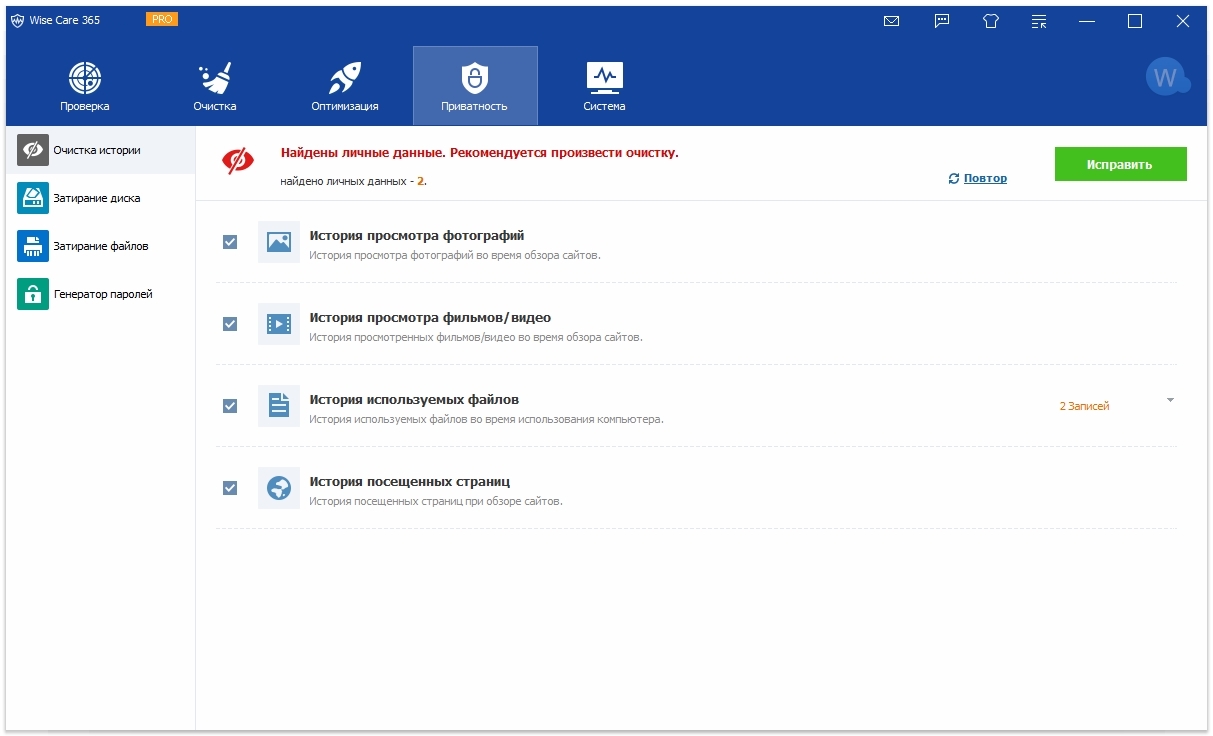Uncheck История просмотра фильмов/видео checkbox
1213x736 pixels.
[x=230, y=324]
